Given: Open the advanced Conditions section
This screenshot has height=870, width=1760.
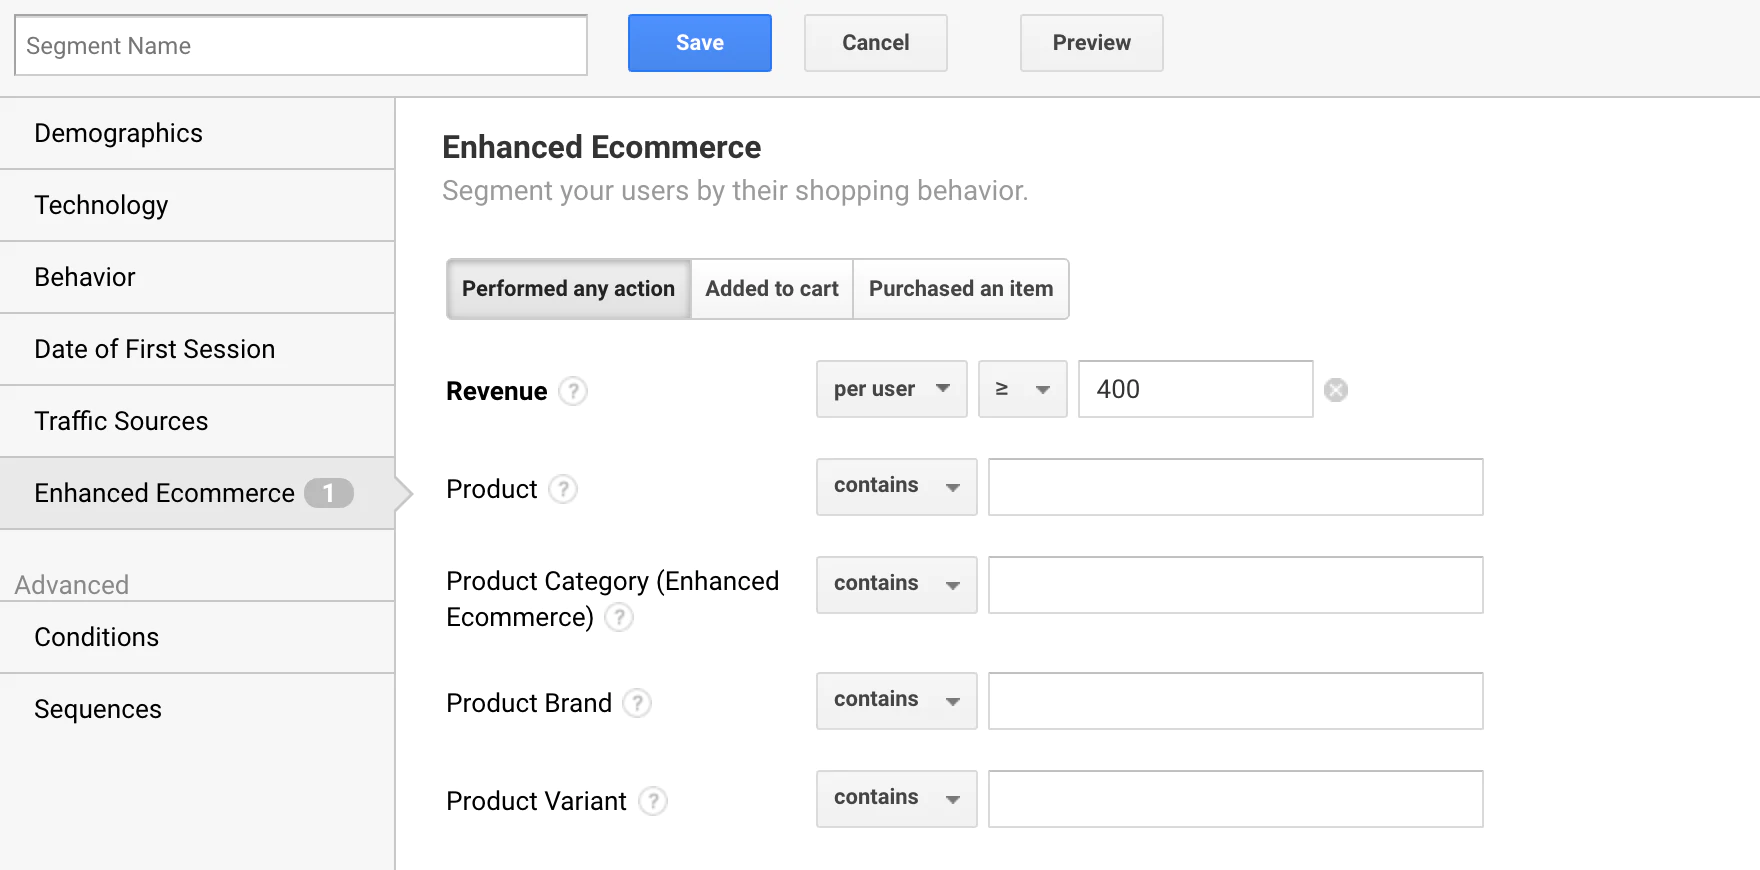Looking at the screenshot, I should point(197,637).
